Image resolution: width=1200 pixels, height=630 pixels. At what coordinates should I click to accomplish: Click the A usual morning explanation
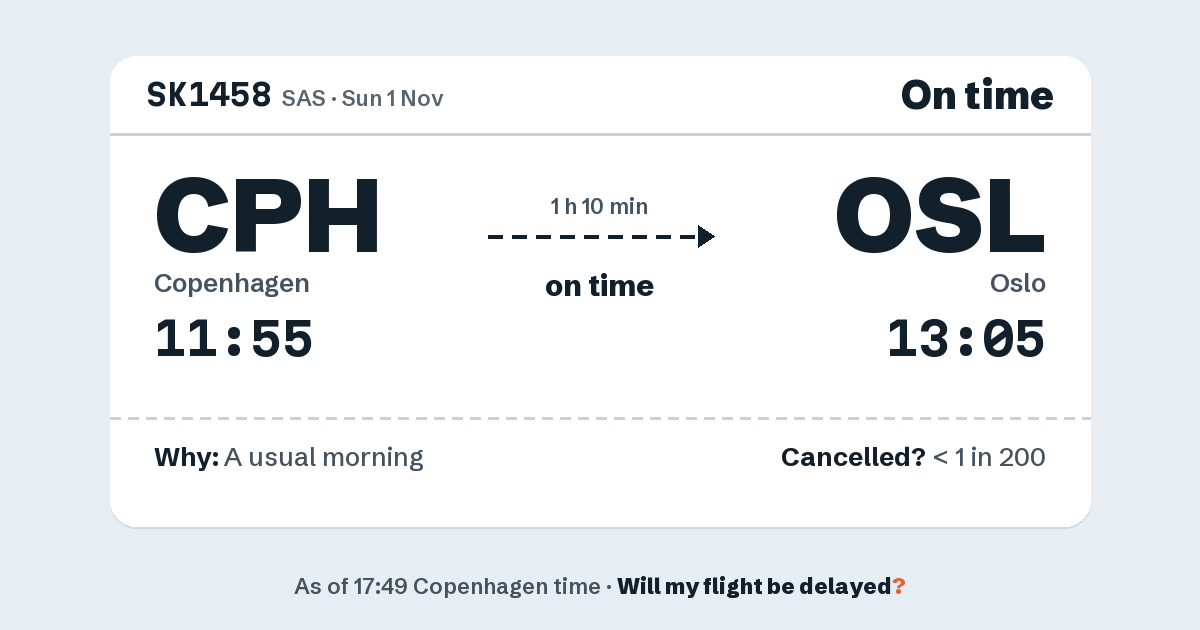click(324, 458)
